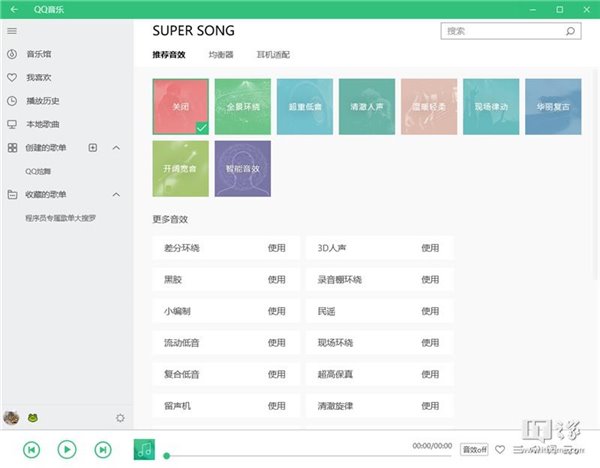Image resolution: width=600 pixels, height=468 pixels.
Task: Click 使用 for 民谣
Action: click(430, 311)
